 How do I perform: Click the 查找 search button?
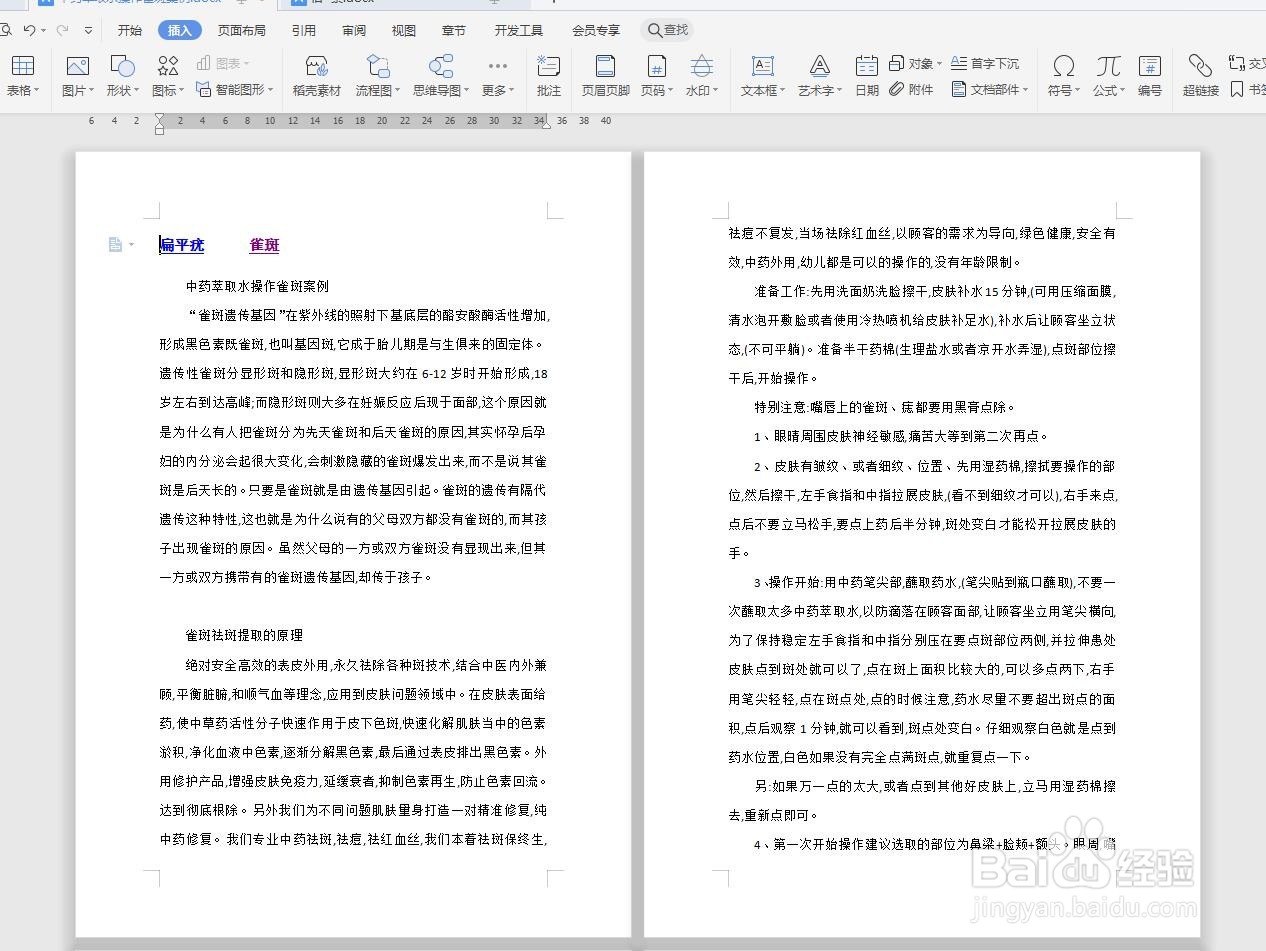click(668, 30)
